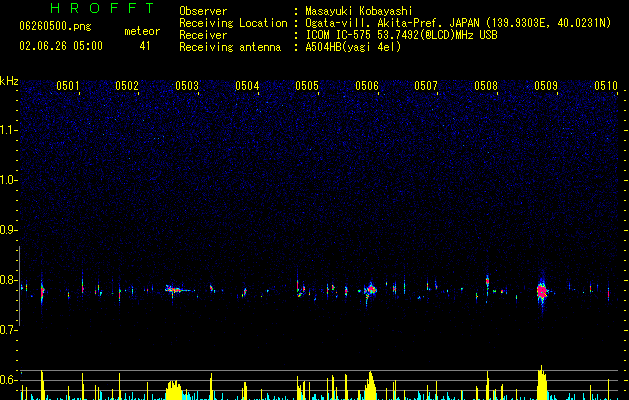Click the meteor label

pyautogui.click(x=142, y=31)
